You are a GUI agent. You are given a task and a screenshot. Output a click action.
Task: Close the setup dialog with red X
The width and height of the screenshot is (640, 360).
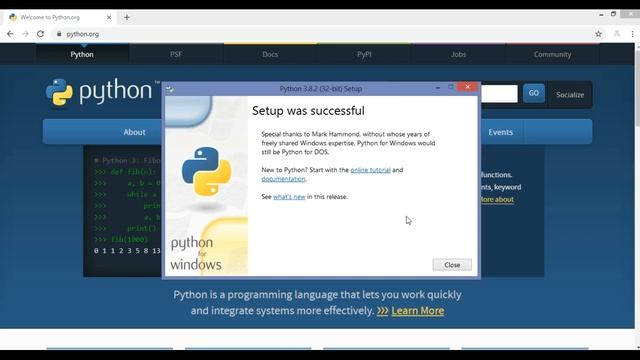click(468, 87)
